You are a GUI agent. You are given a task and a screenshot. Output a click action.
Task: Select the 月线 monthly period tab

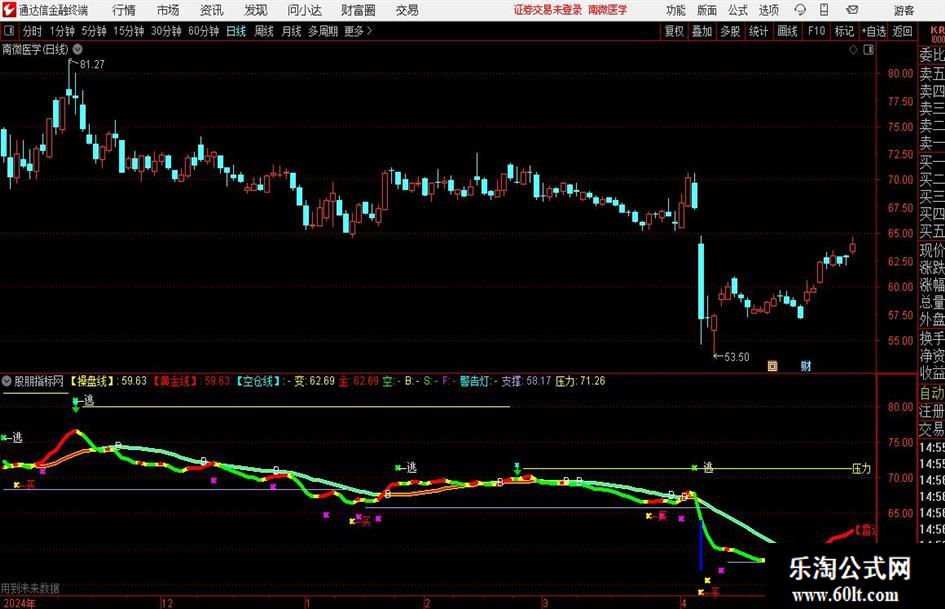pos(291,31)
